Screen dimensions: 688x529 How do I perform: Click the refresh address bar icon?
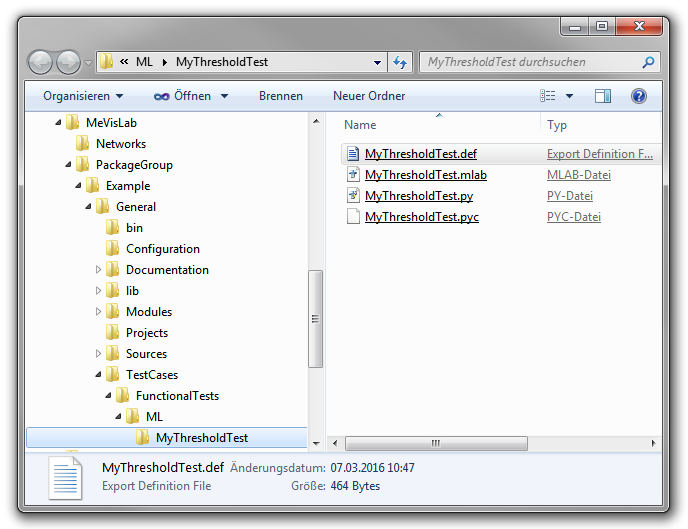point(400,62)
